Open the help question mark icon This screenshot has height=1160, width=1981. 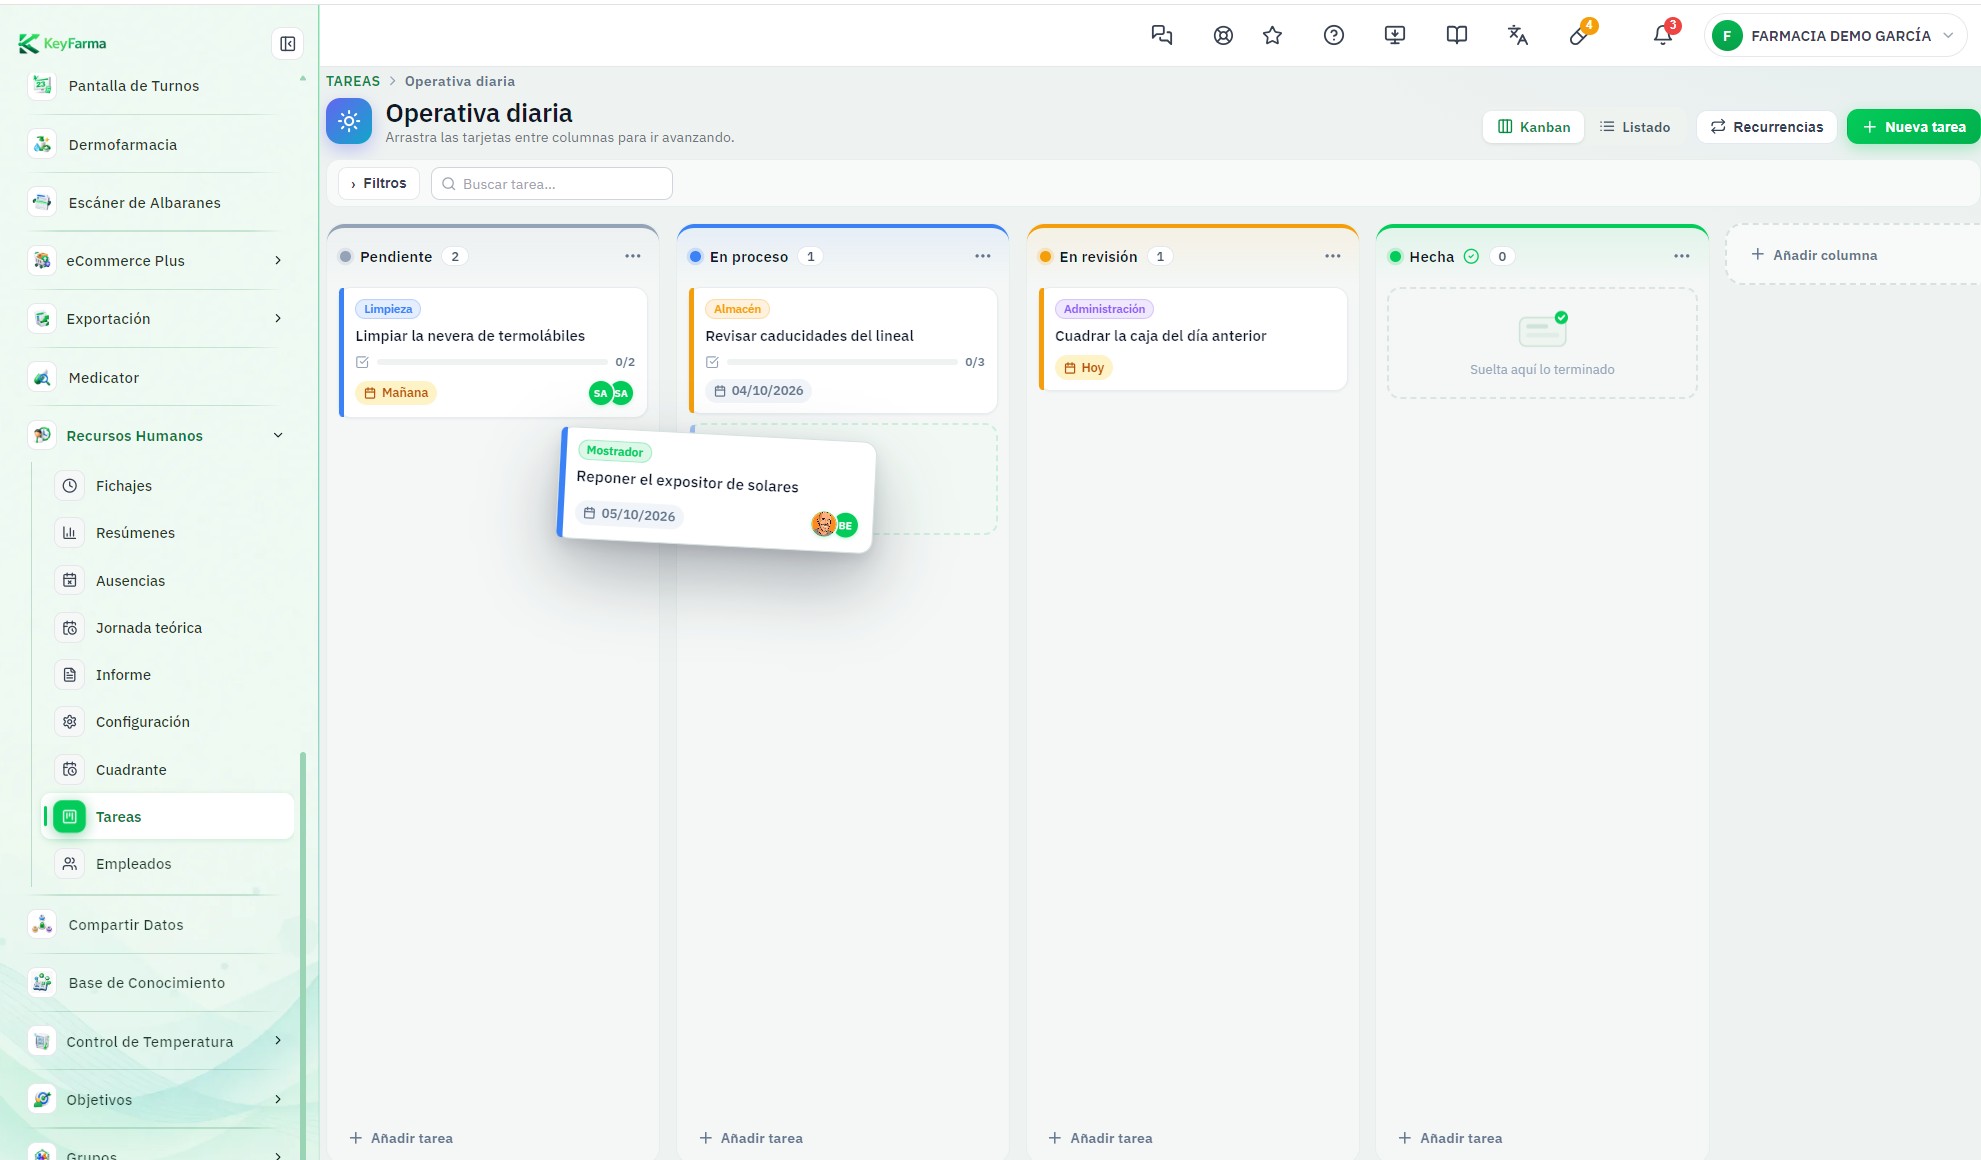(x=1333, y=36)
